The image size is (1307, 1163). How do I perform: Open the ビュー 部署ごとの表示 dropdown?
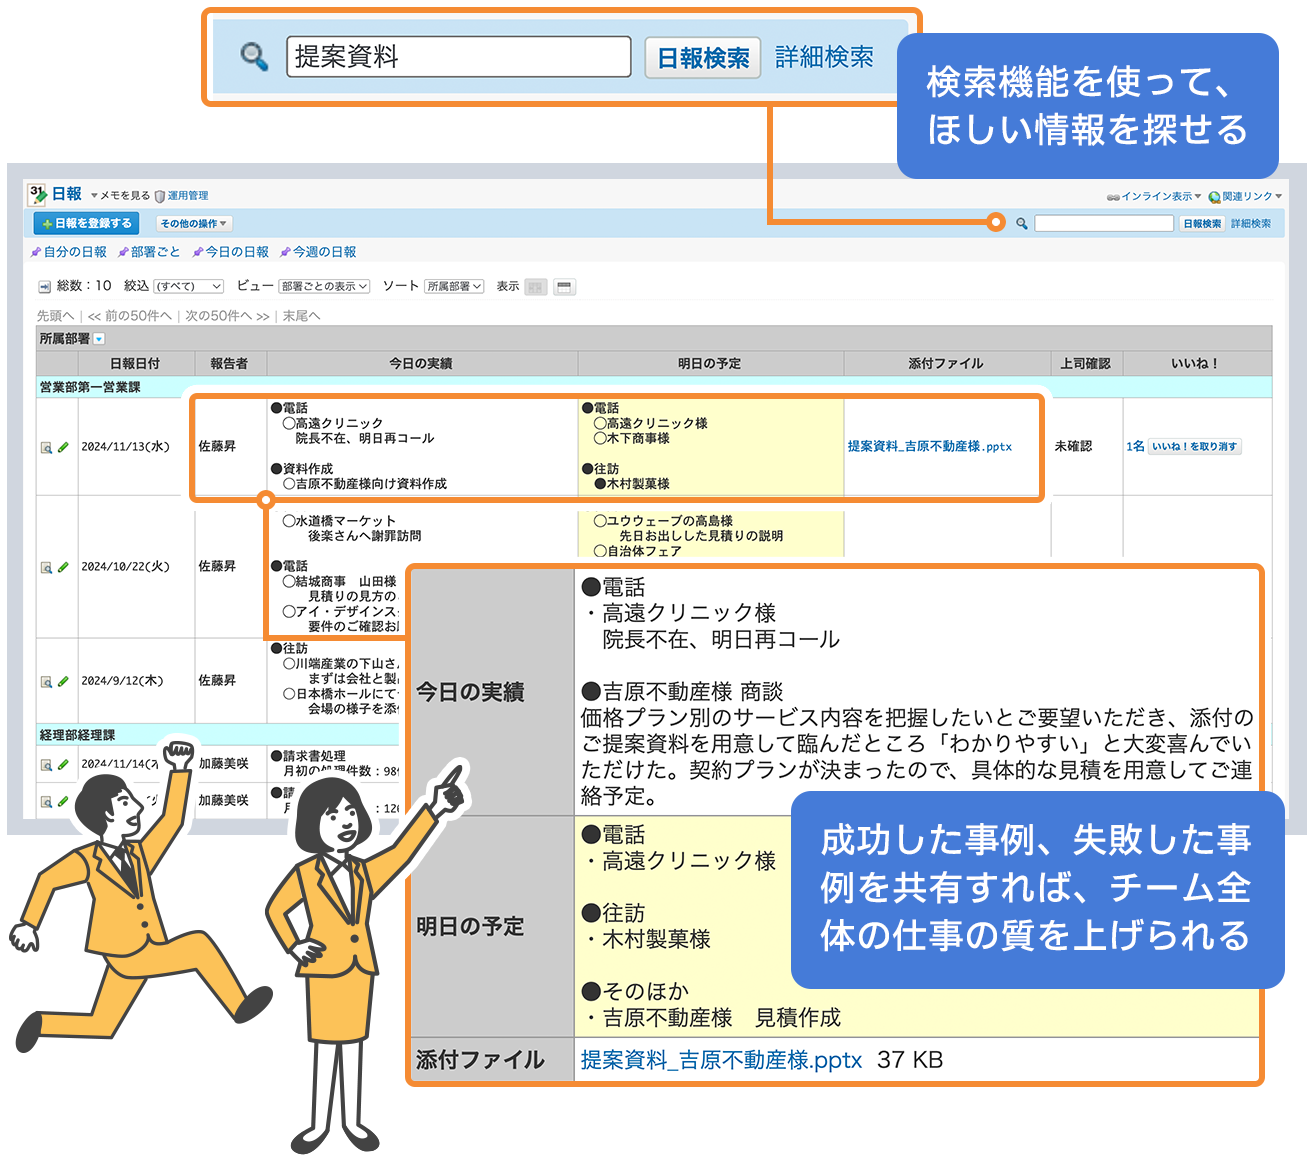(324, 287)
